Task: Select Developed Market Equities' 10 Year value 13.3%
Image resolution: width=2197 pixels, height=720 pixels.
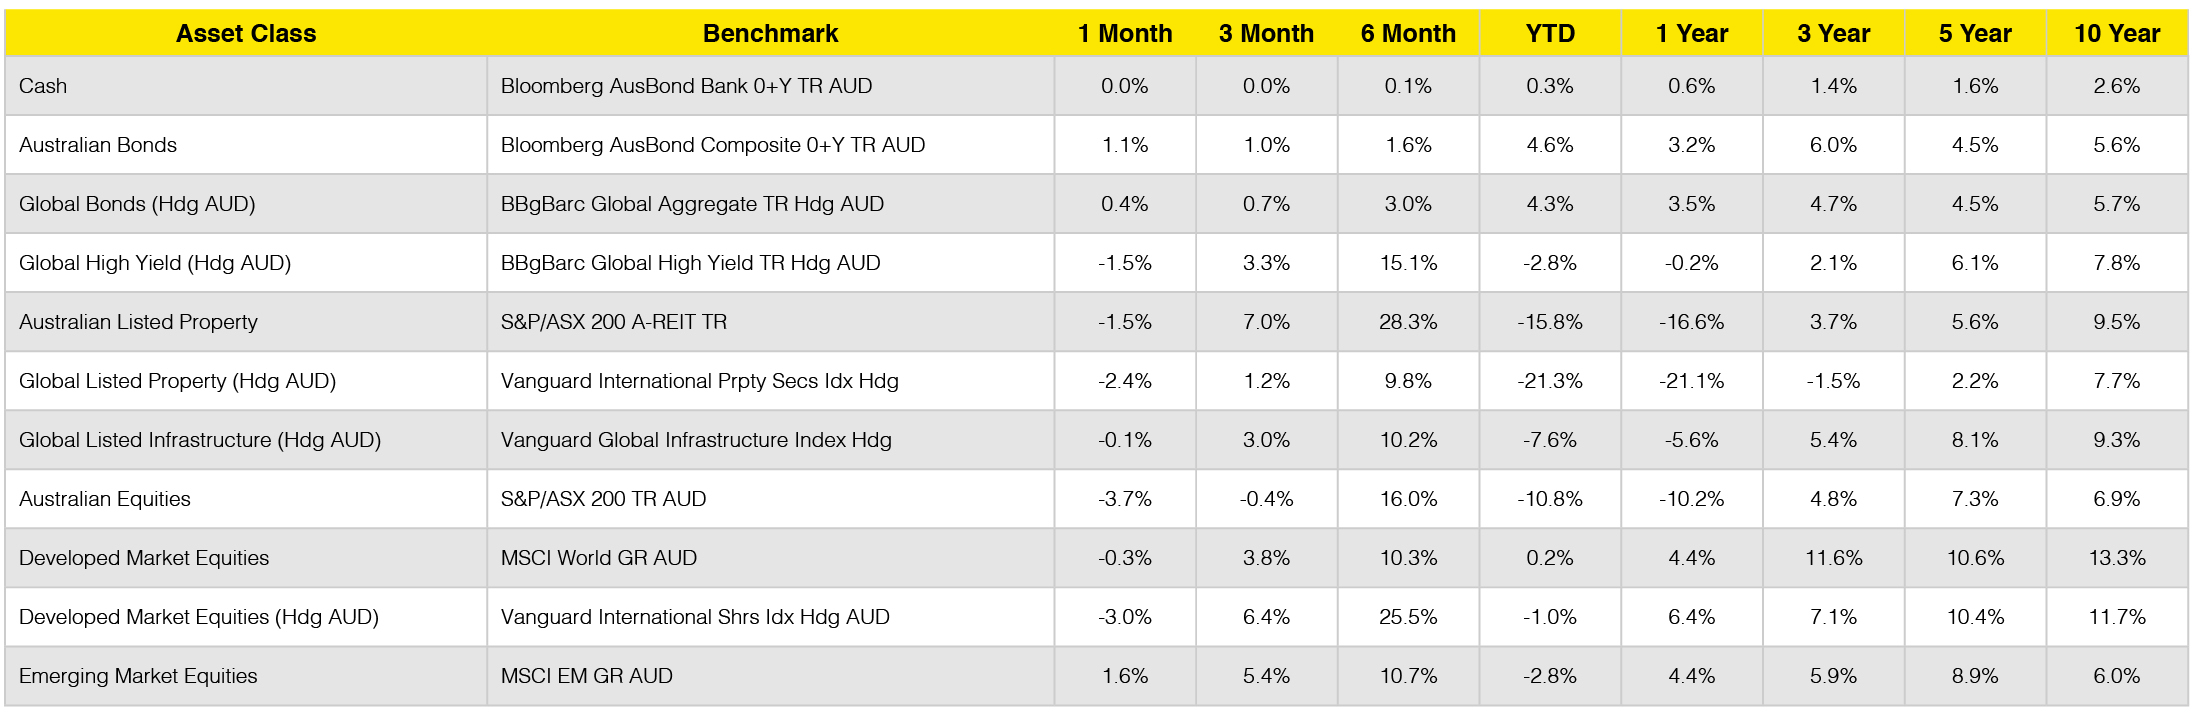Action: 2117,558
